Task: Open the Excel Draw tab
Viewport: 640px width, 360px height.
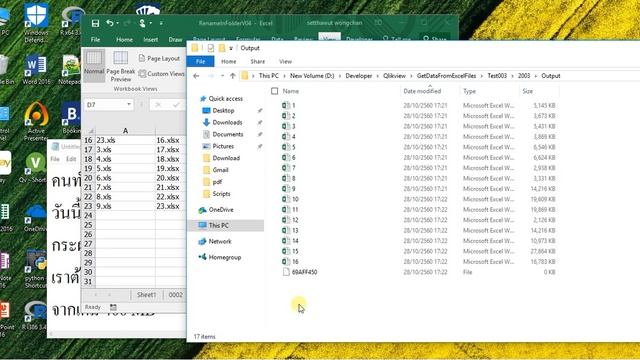Action: (176, 40)
